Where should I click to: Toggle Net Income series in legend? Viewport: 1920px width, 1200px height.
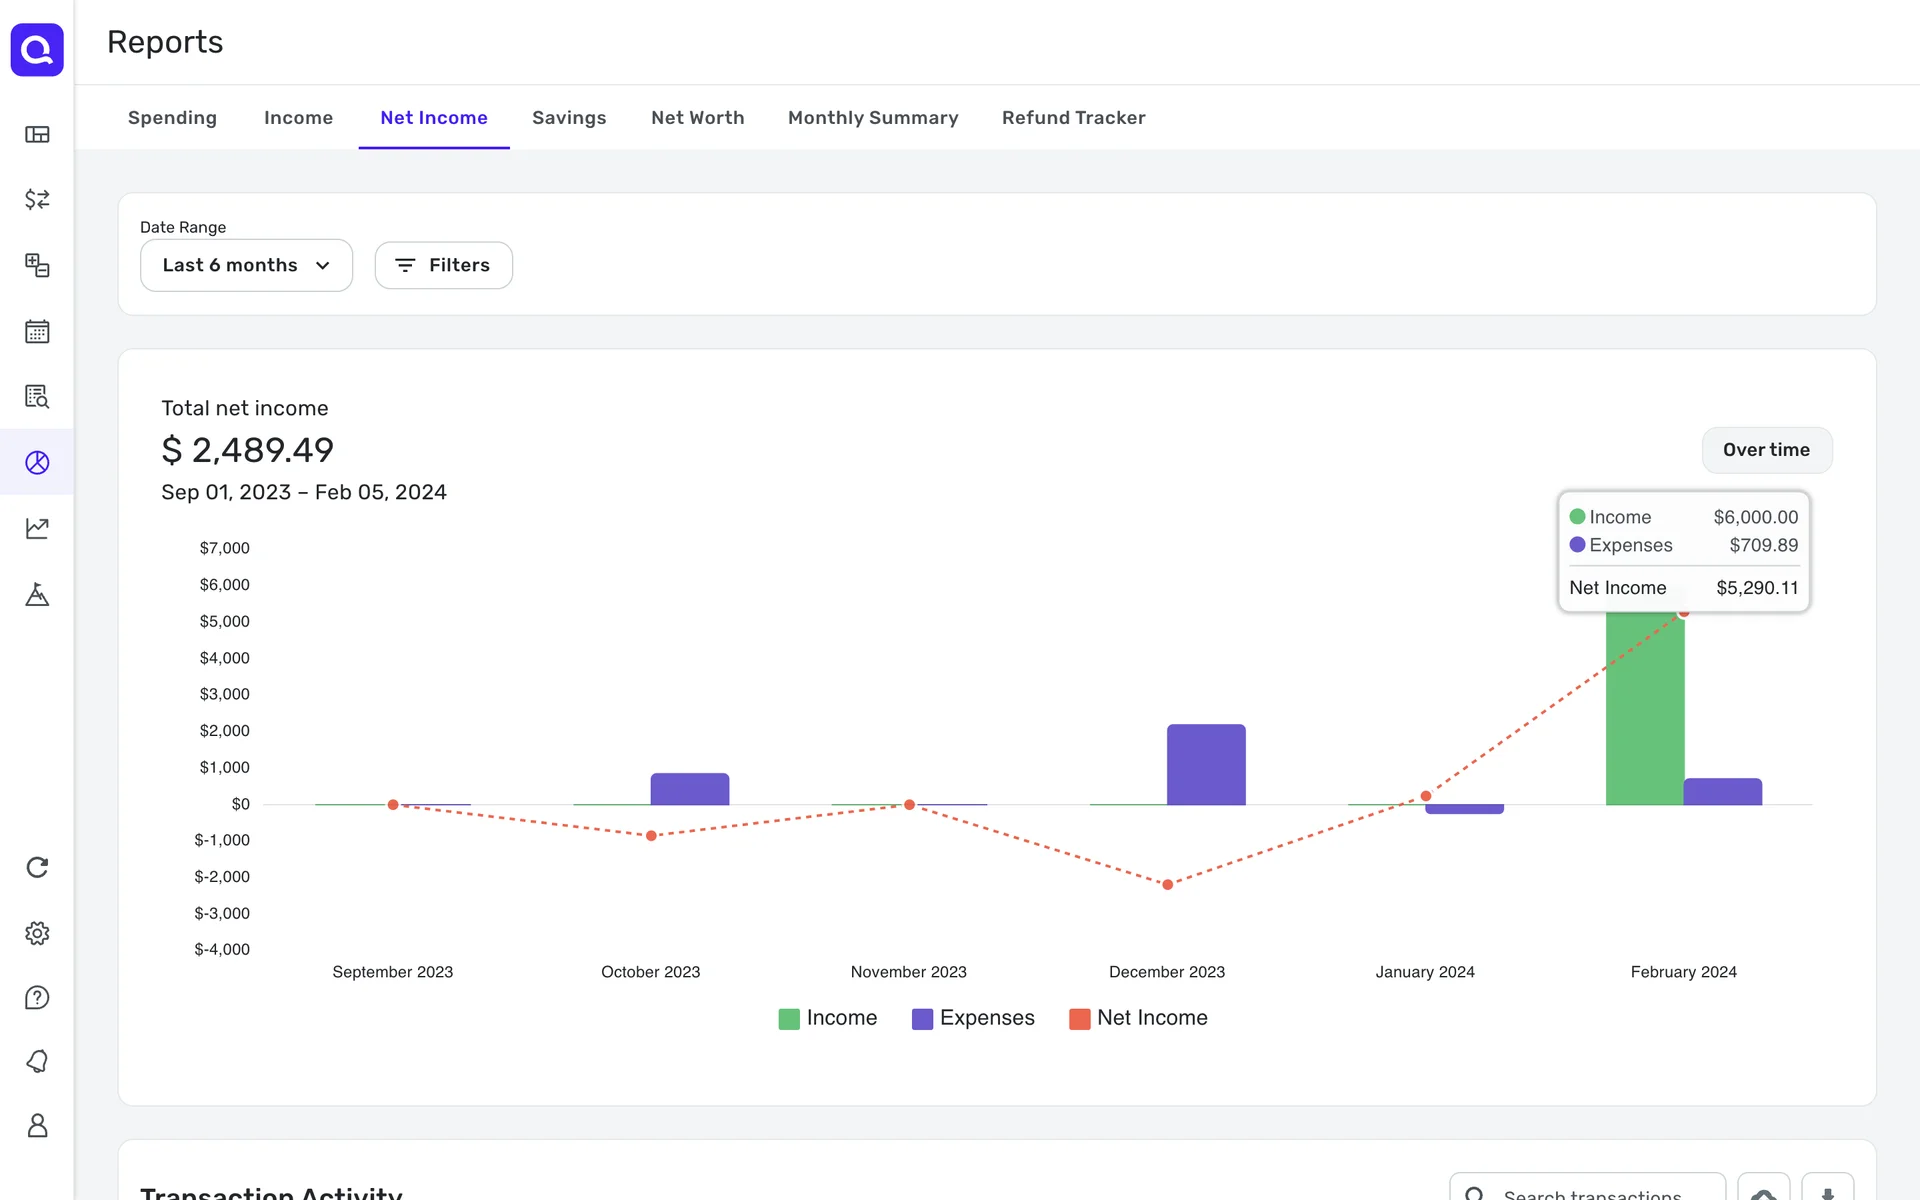1138,1018
